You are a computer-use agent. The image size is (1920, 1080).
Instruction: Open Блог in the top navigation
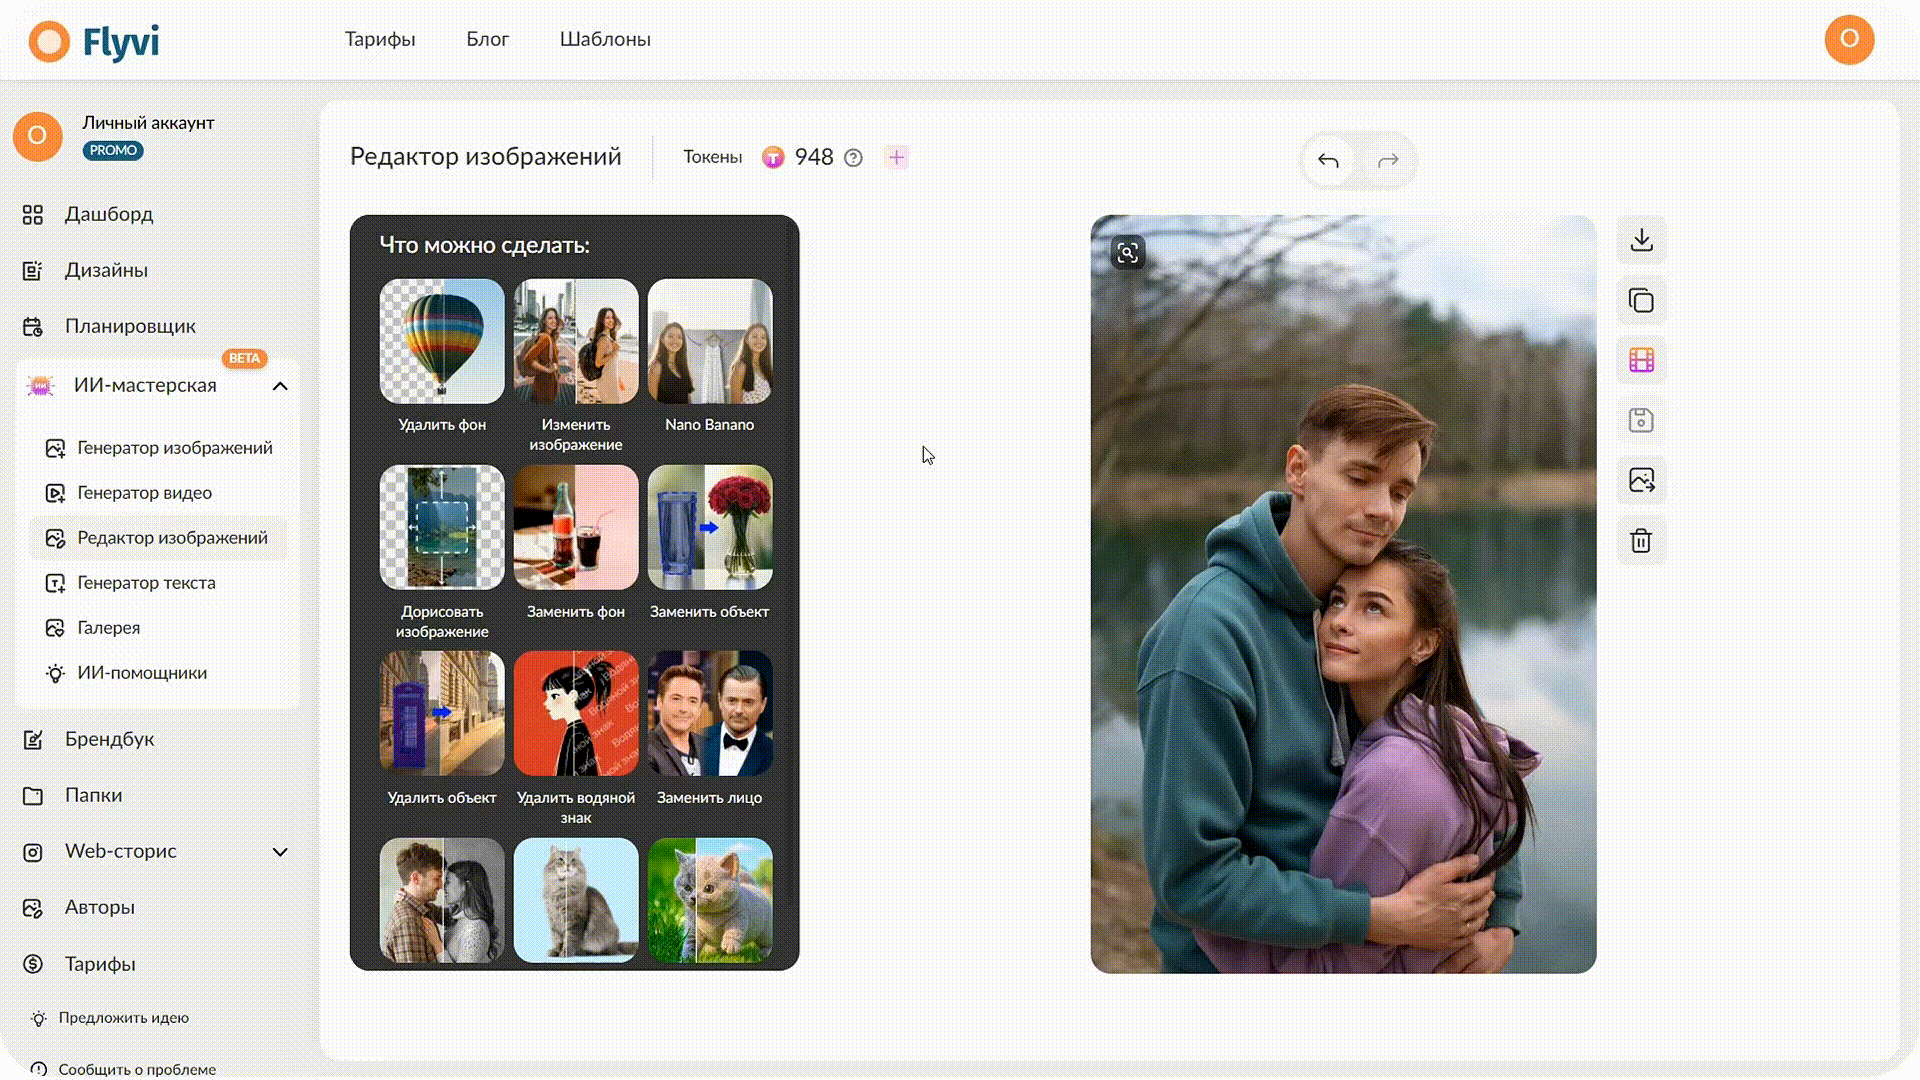click(487, 39)
